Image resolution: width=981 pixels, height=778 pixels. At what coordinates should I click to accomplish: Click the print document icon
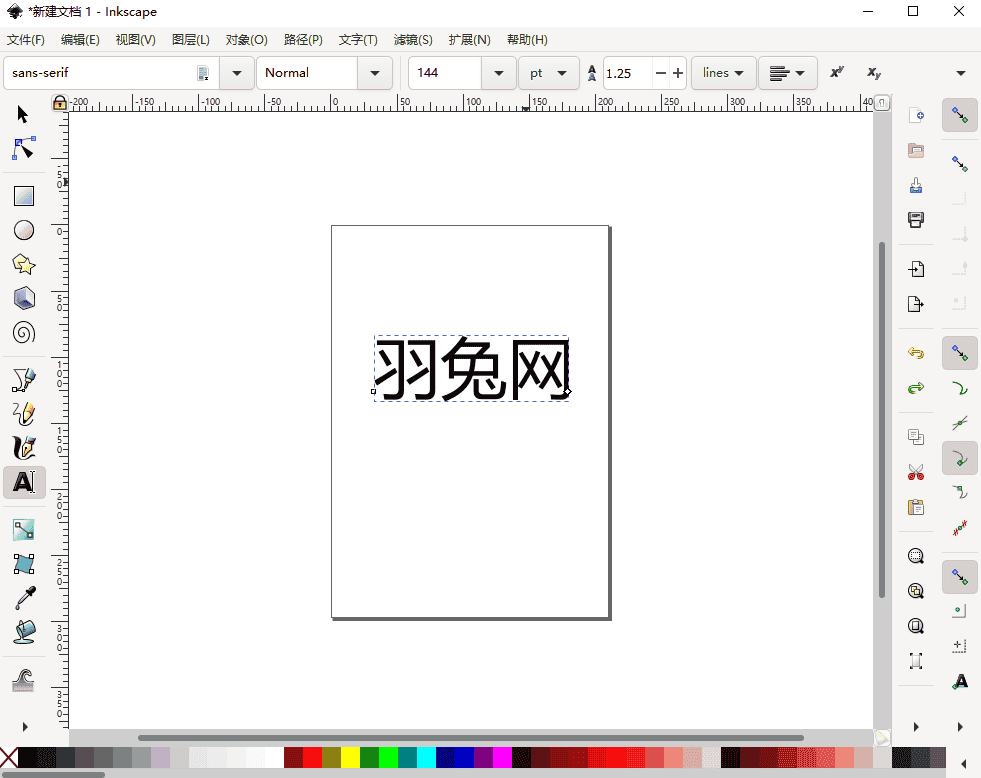click(916, 220)
